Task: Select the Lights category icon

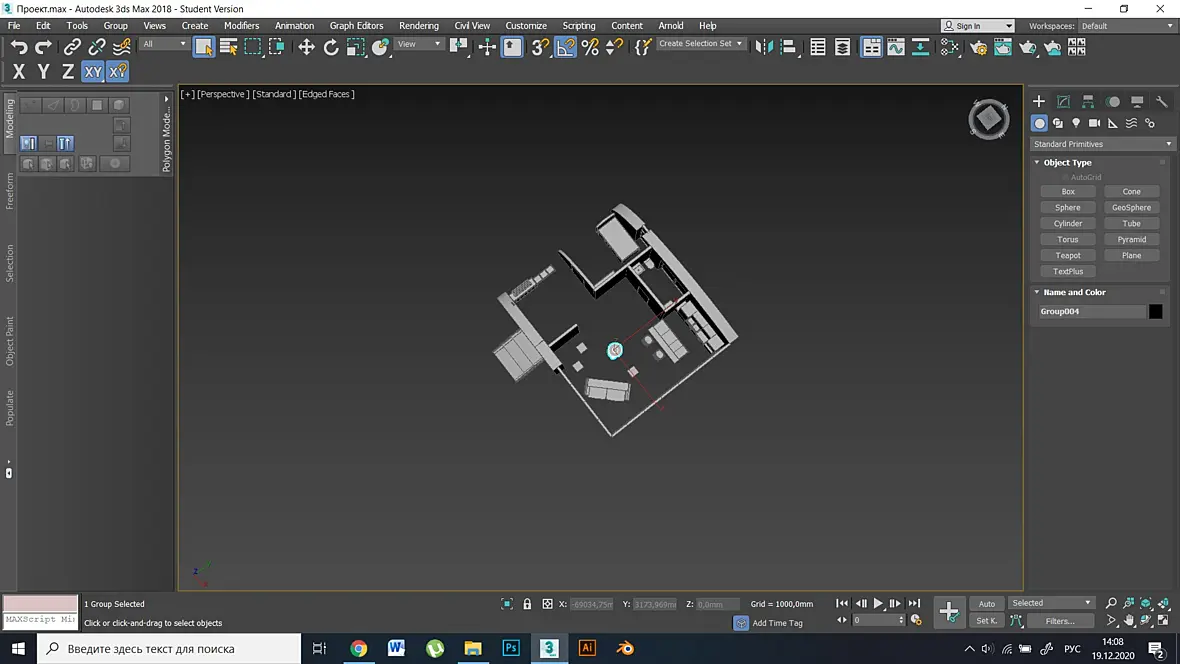Action: (1076, 123)
